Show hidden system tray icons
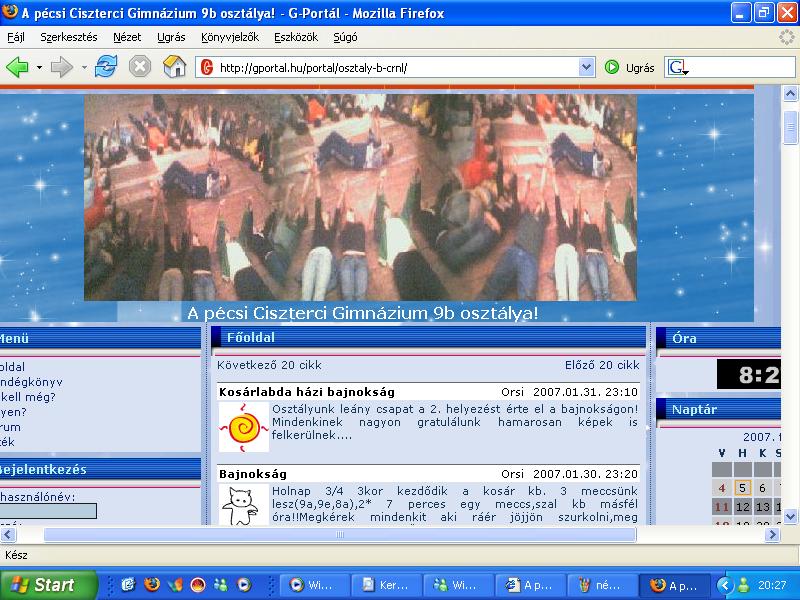The image size is (800, 600). coord(724,585)
